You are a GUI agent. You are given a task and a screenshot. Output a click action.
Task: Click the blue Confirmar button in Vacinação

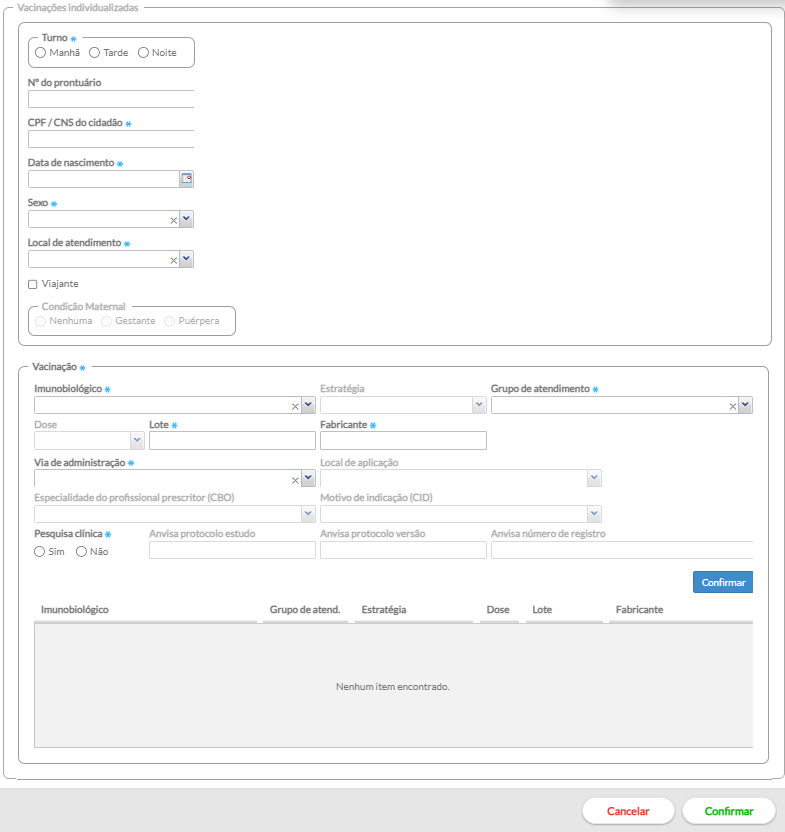point(722,582)
